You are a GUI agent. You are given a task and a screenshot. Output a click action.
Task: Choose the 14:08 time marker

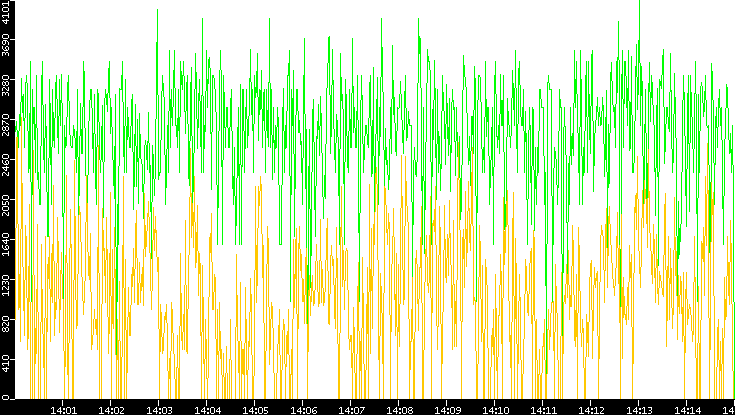[x=399, y=409]
